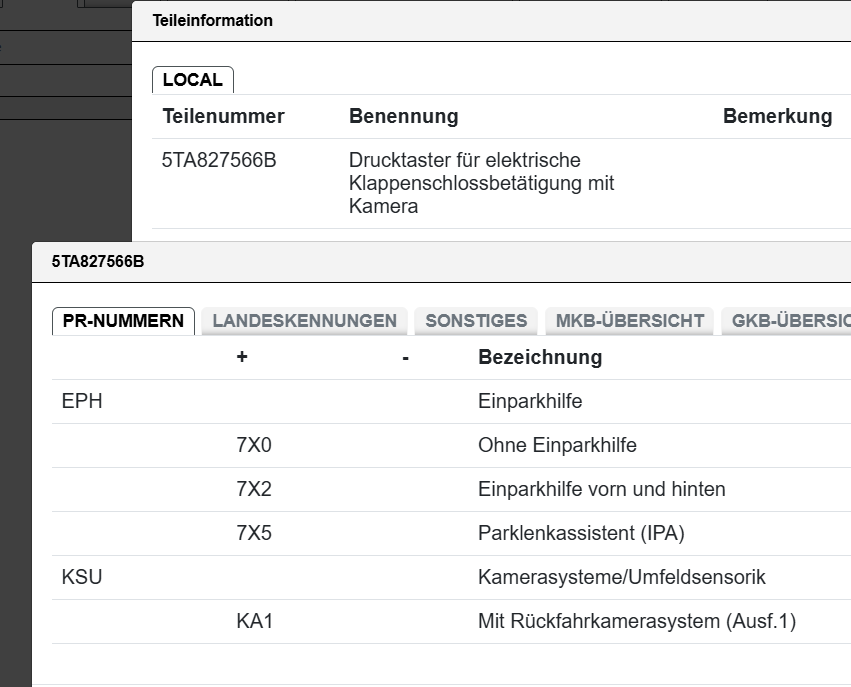This screenshot has height=687, width=851.
Task: Select the Drucktaster part description text
Action: tap(481, 183)
